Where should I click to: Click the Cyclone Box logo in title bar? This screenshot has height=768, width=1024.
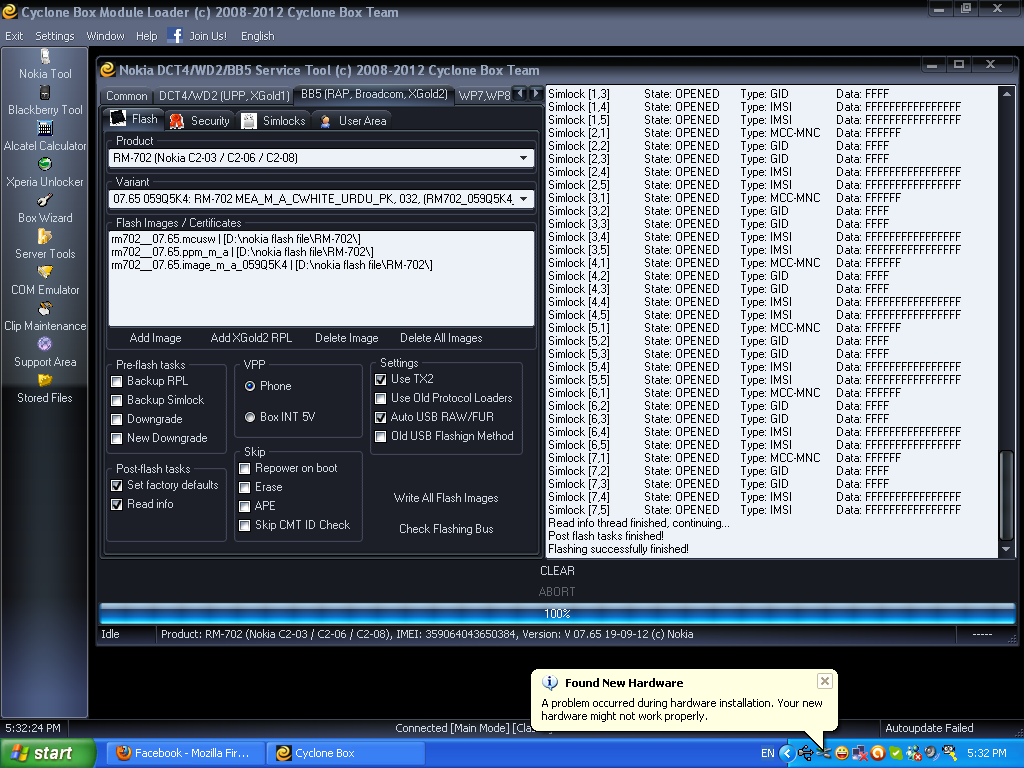tap(10, 11)
